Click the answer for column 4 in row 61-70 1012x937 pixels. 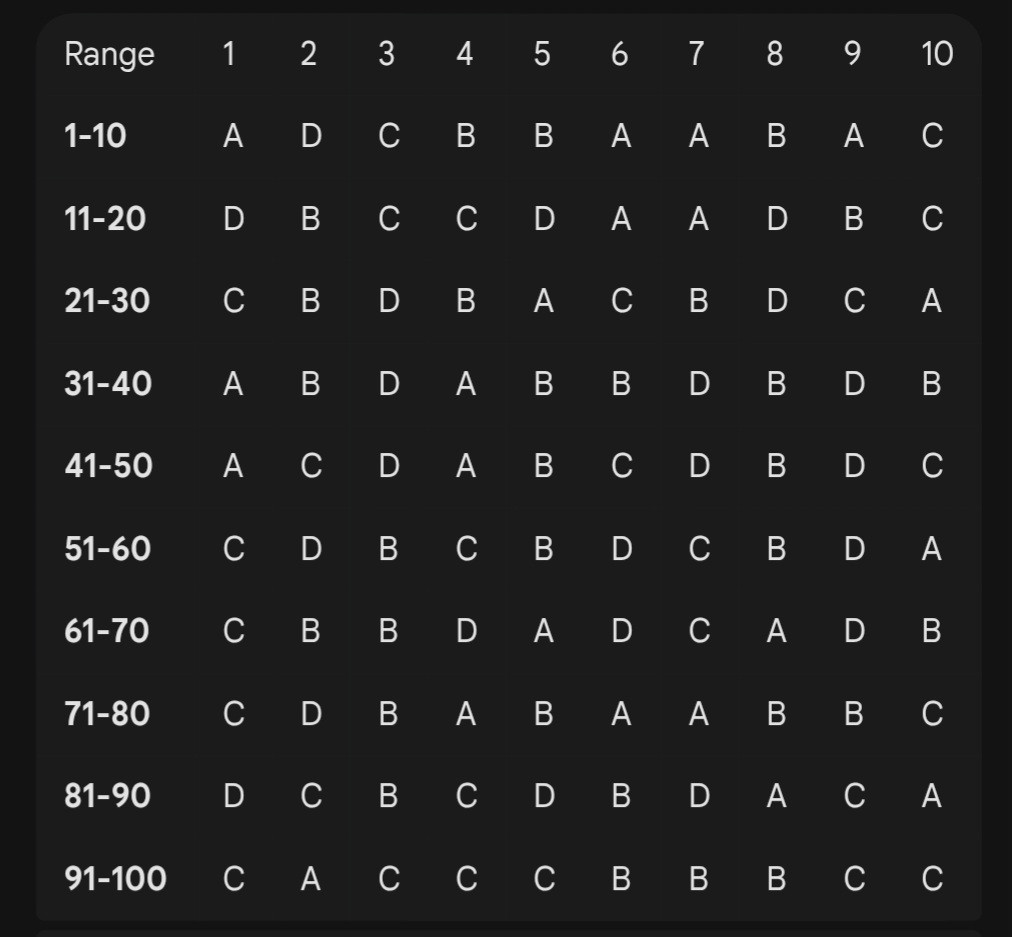pyautogui.click(x=466, y=631)
